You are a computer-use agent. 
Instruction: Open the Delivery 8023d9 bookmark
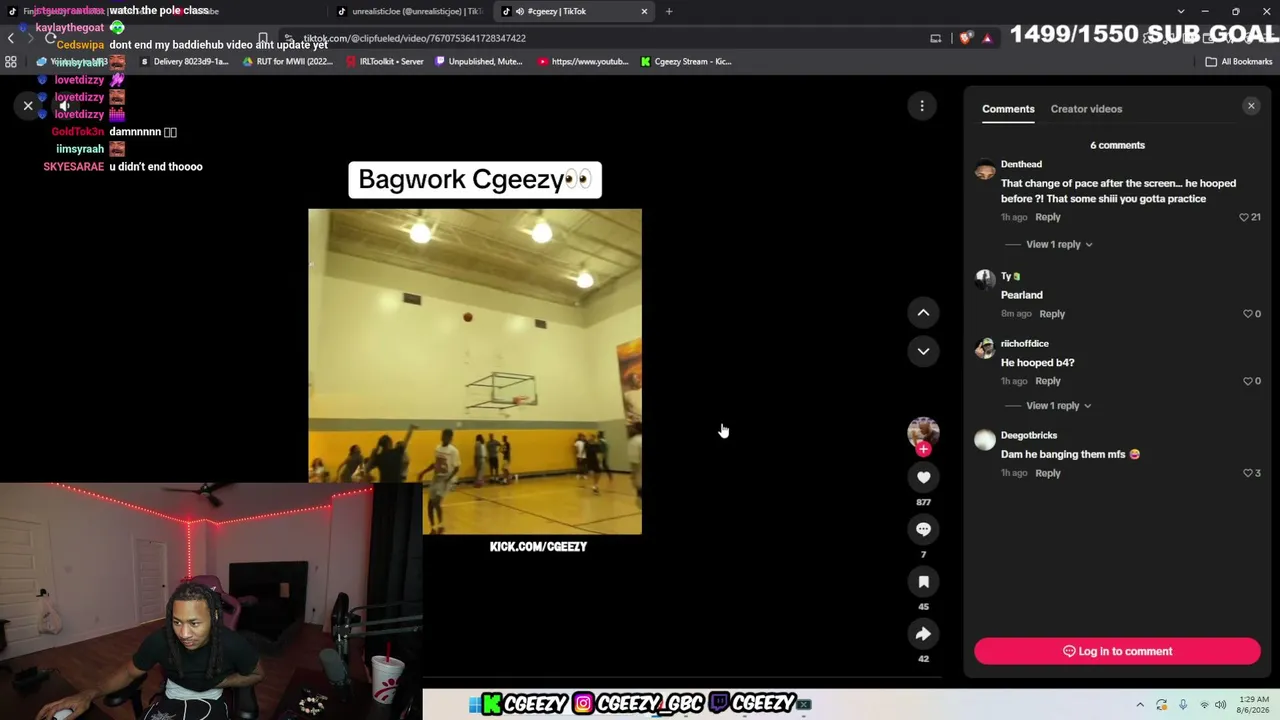coord(185,61)
